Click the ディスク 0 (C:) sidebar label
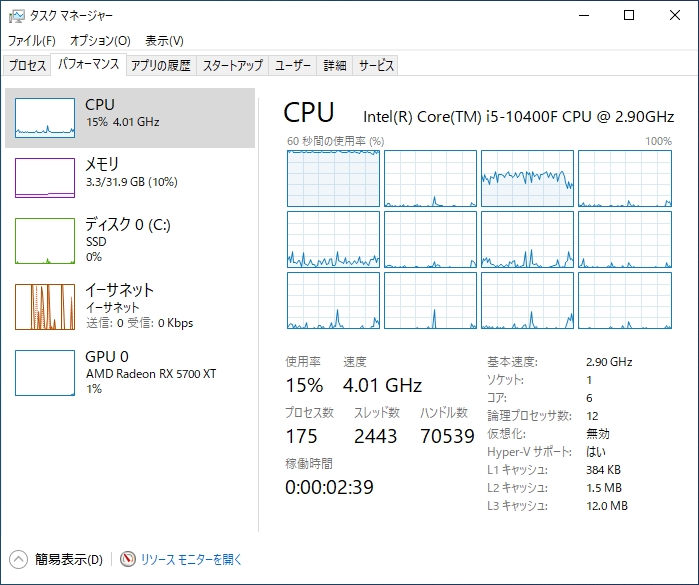Screen dimensions: 699x585 [128, 224]
